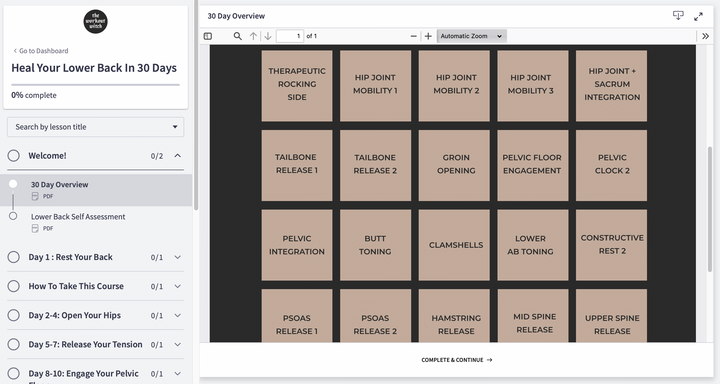Click COMPLETE & CONTINUE button

(457, 360)
